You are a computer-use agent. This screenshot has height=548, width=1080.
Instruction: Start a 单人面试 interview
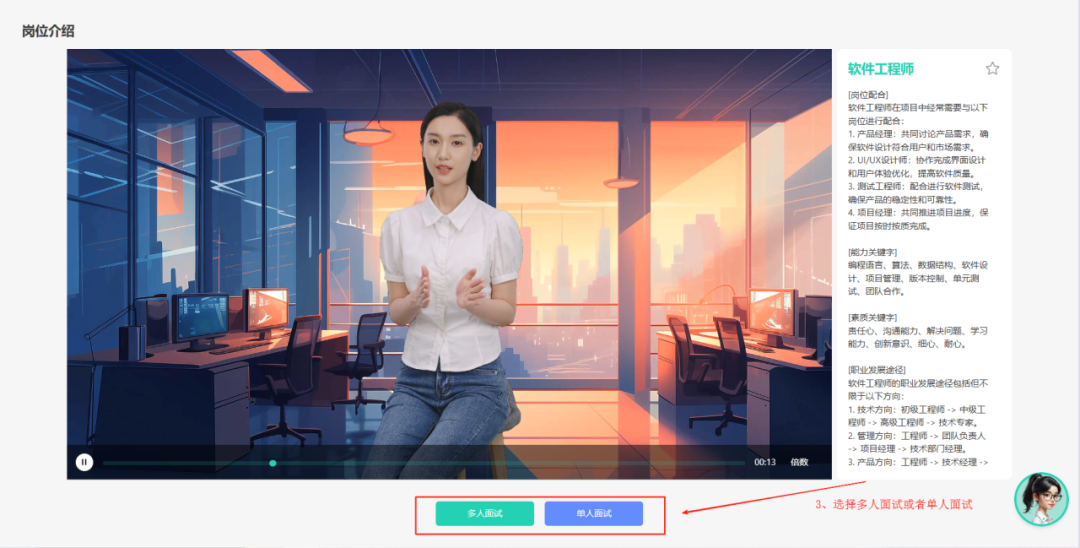(x=593, y=514)
